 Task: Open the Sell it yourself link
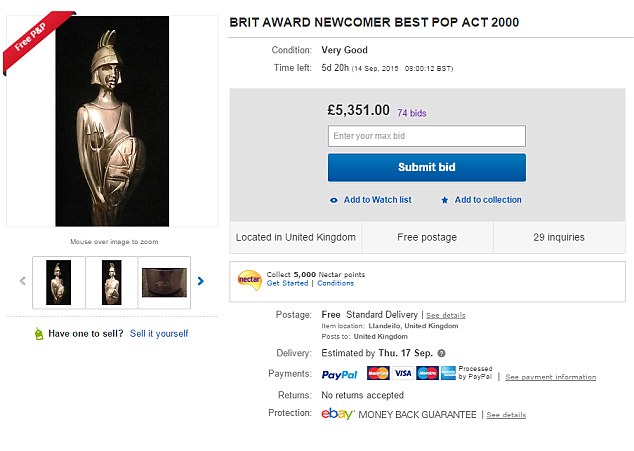pyautogui.click(x=159, y=333)
